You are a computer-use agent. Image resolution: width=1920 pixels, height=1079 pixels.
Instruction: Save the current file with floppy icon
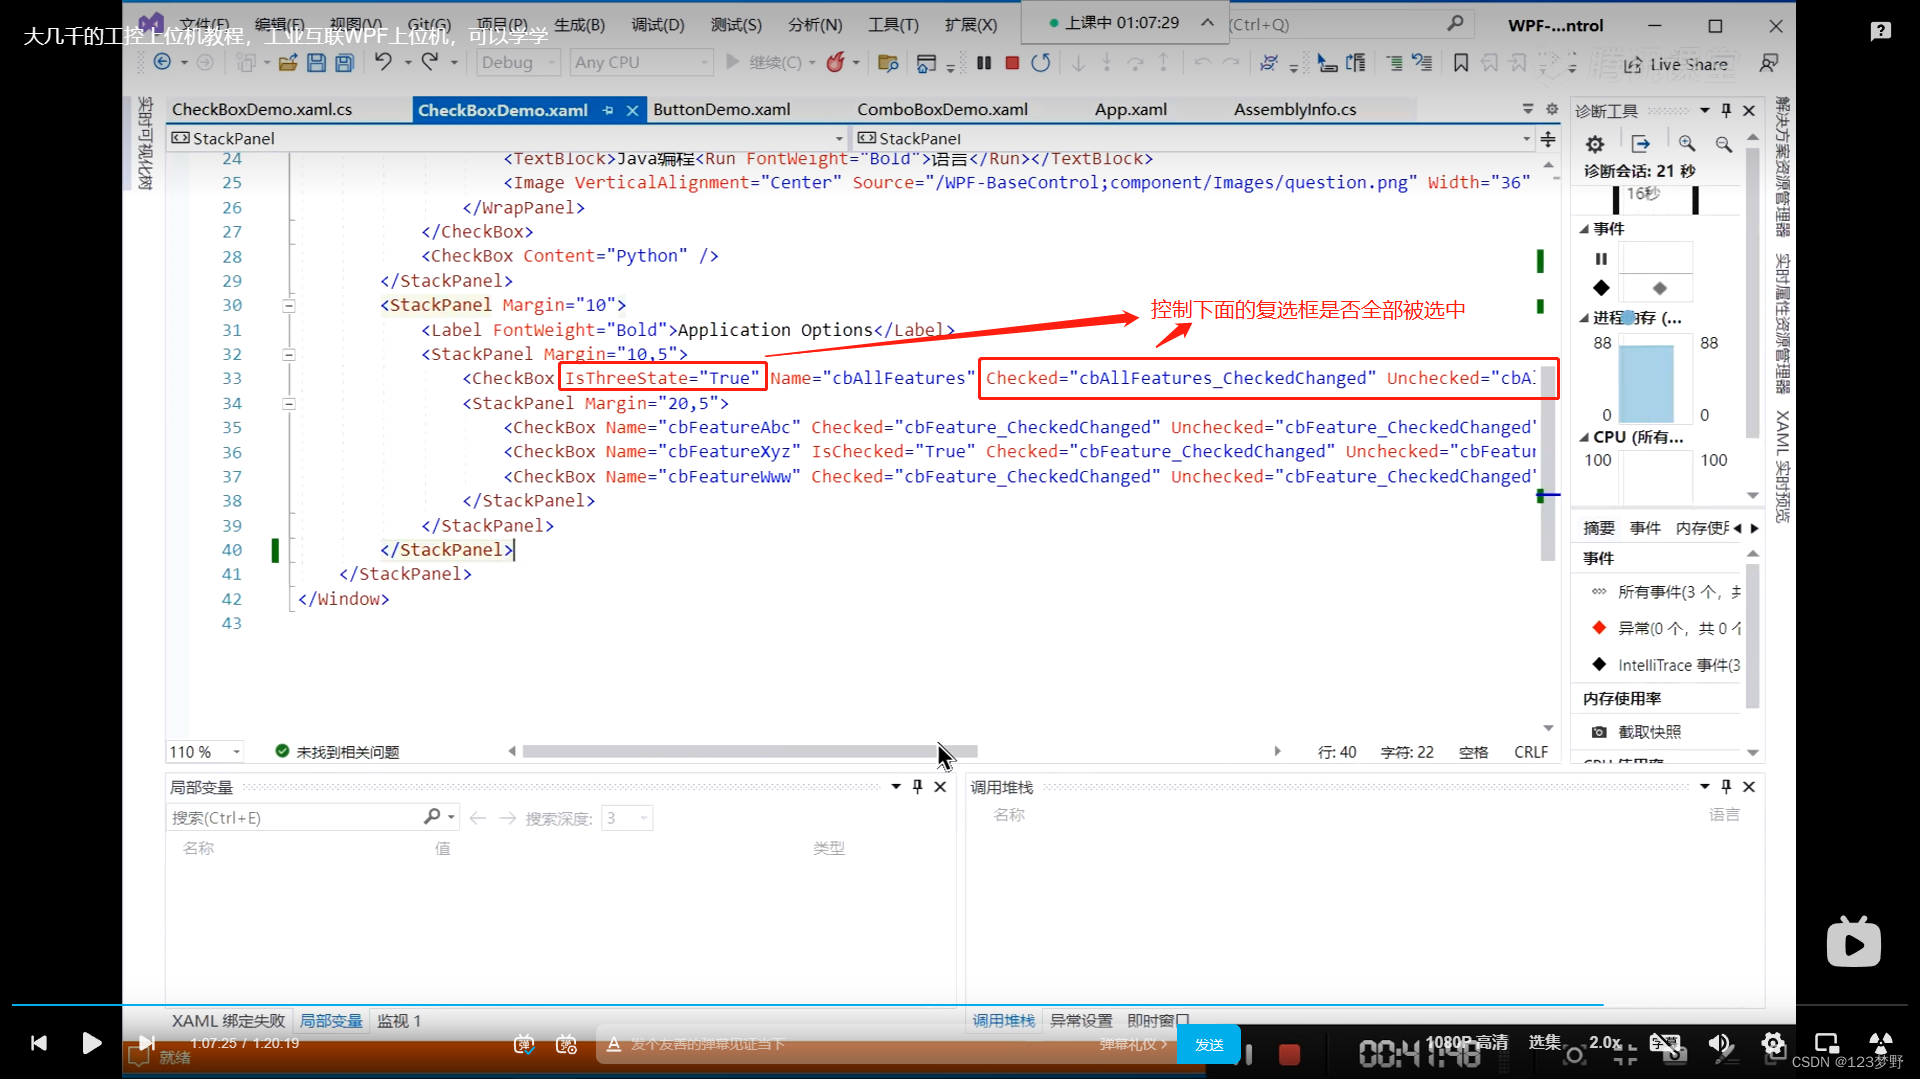pos(316,63)
